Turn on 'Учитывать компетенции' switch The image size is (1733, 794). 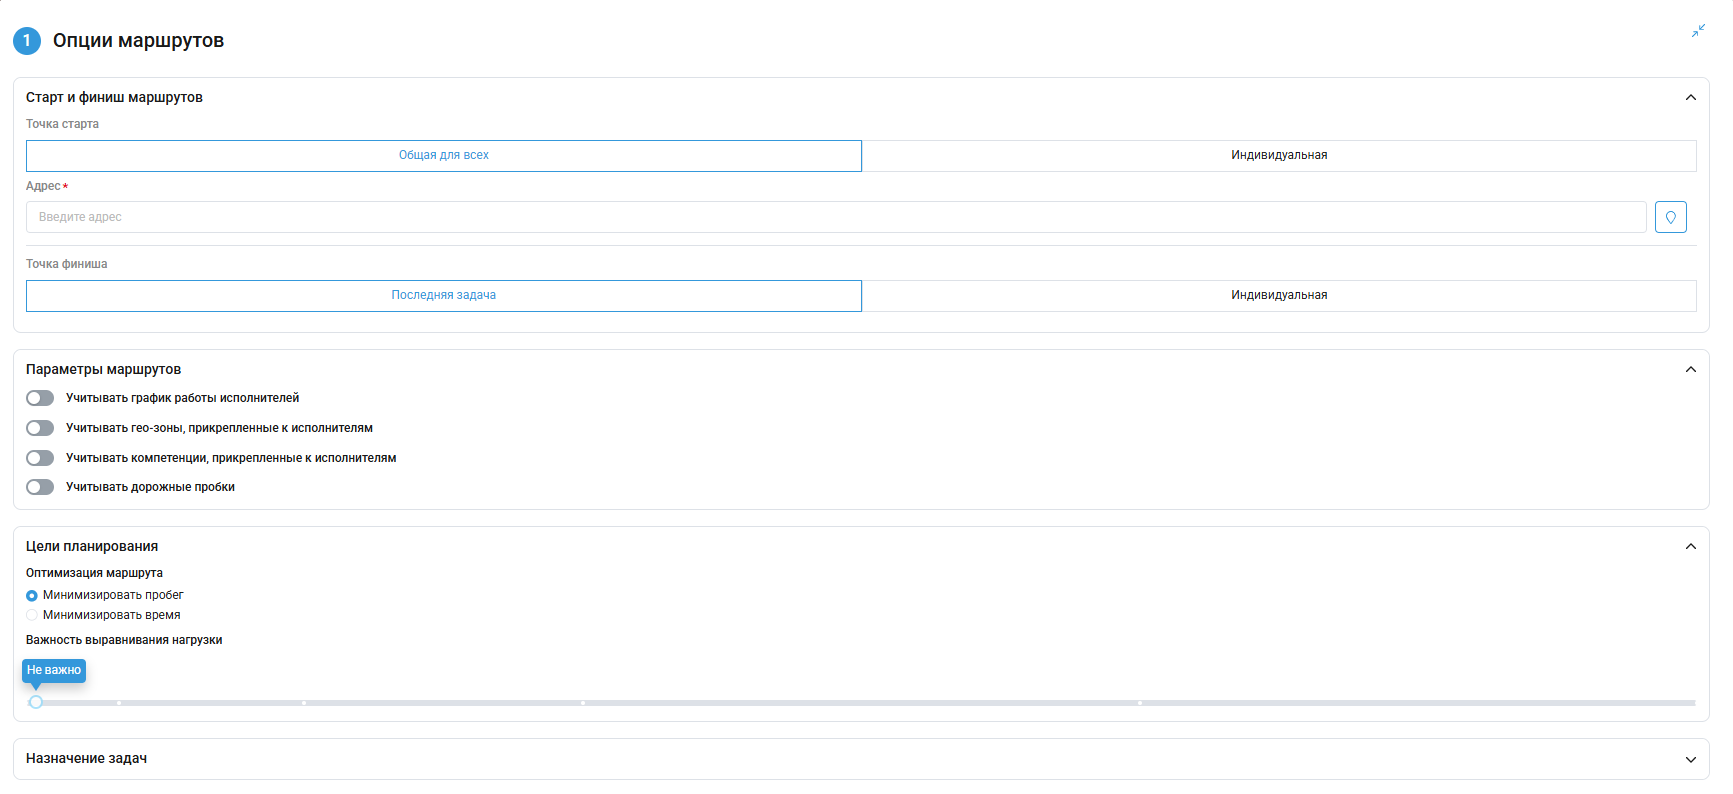(40, 458)
